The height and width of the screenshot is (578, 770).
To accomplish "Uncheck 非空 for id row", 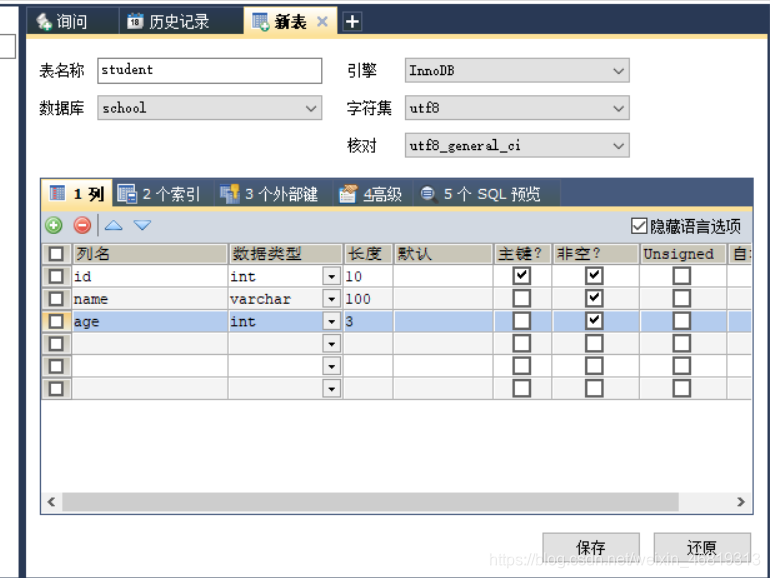I will [x=594, y=276].
